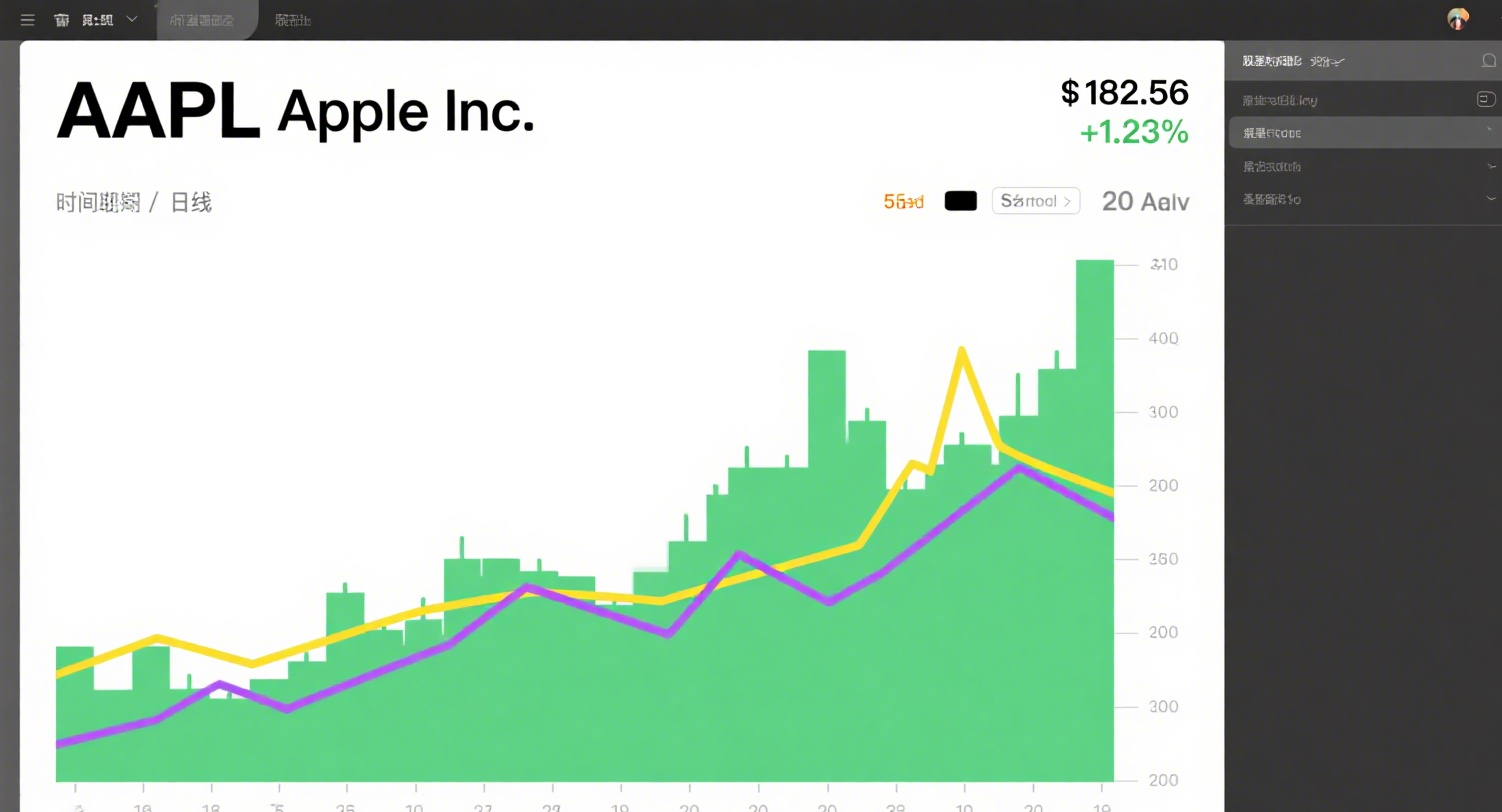This screenshot has height=812, width=1502.
Task: Click the orange indicator label above the chart
Action: [x=904, y=201]
